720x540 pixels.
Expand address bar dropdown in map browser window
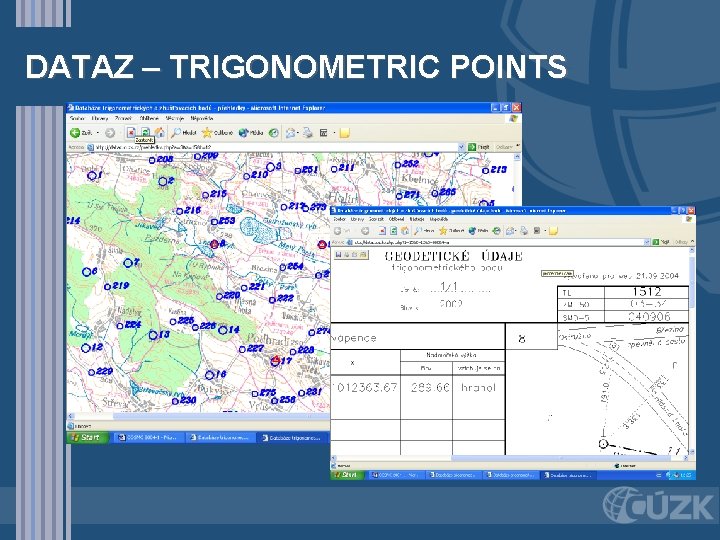[461, 147]
